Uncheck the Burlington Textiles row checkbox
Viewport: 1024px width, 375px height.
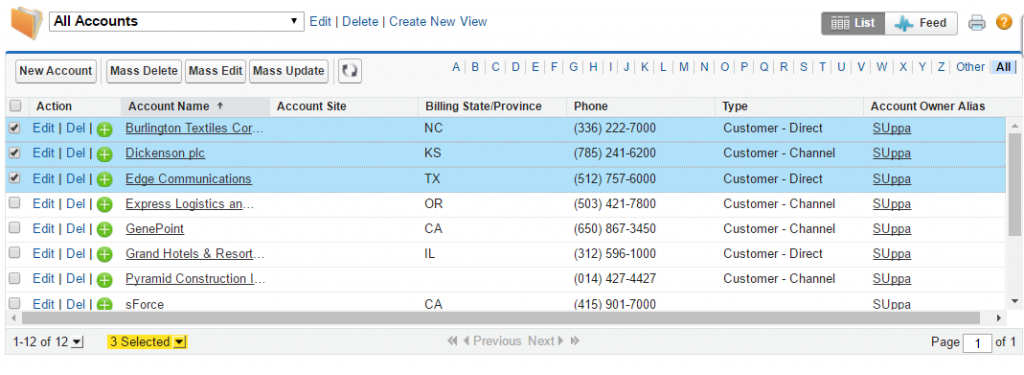pyautogui.click(x=14, y=128)
